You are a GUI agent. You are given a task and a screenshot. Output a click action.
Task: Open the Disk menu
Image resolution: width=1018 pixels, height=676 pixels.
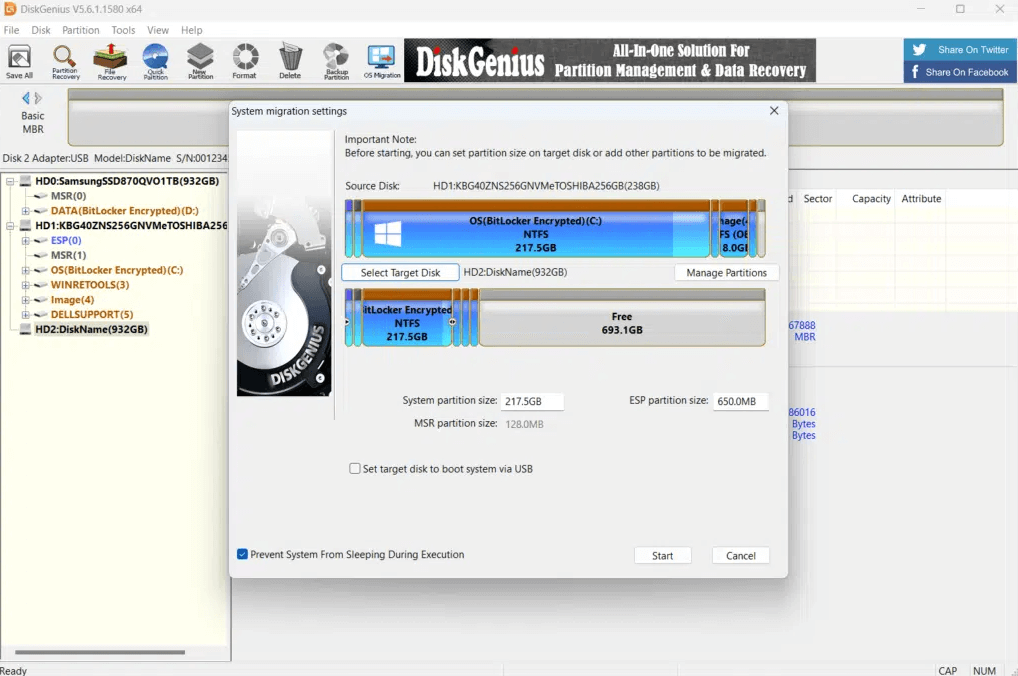41,30
